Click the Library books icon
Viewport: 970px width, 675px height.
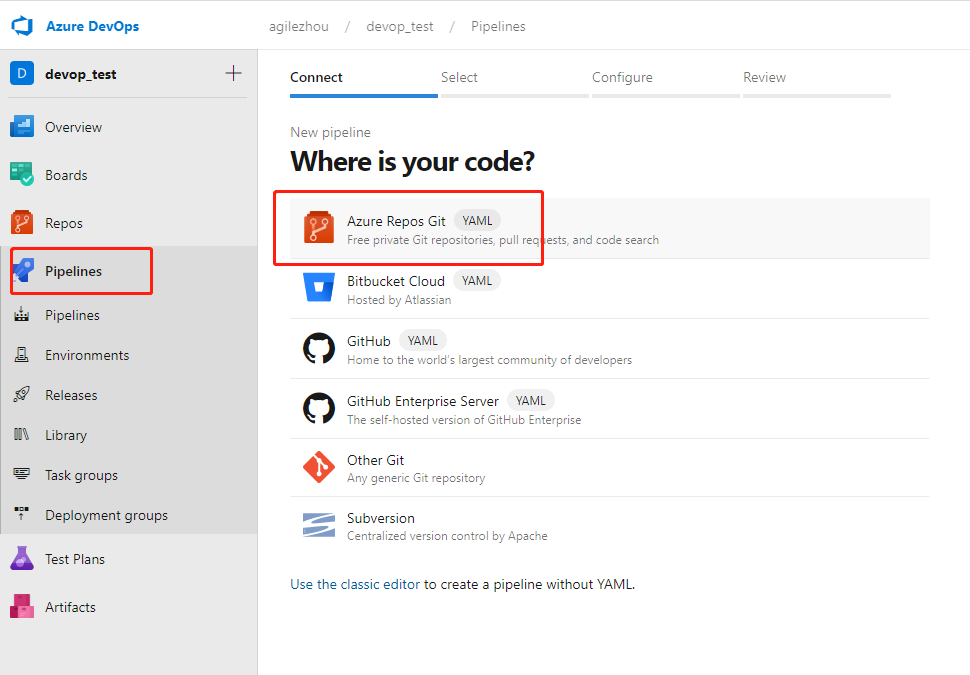22,434
